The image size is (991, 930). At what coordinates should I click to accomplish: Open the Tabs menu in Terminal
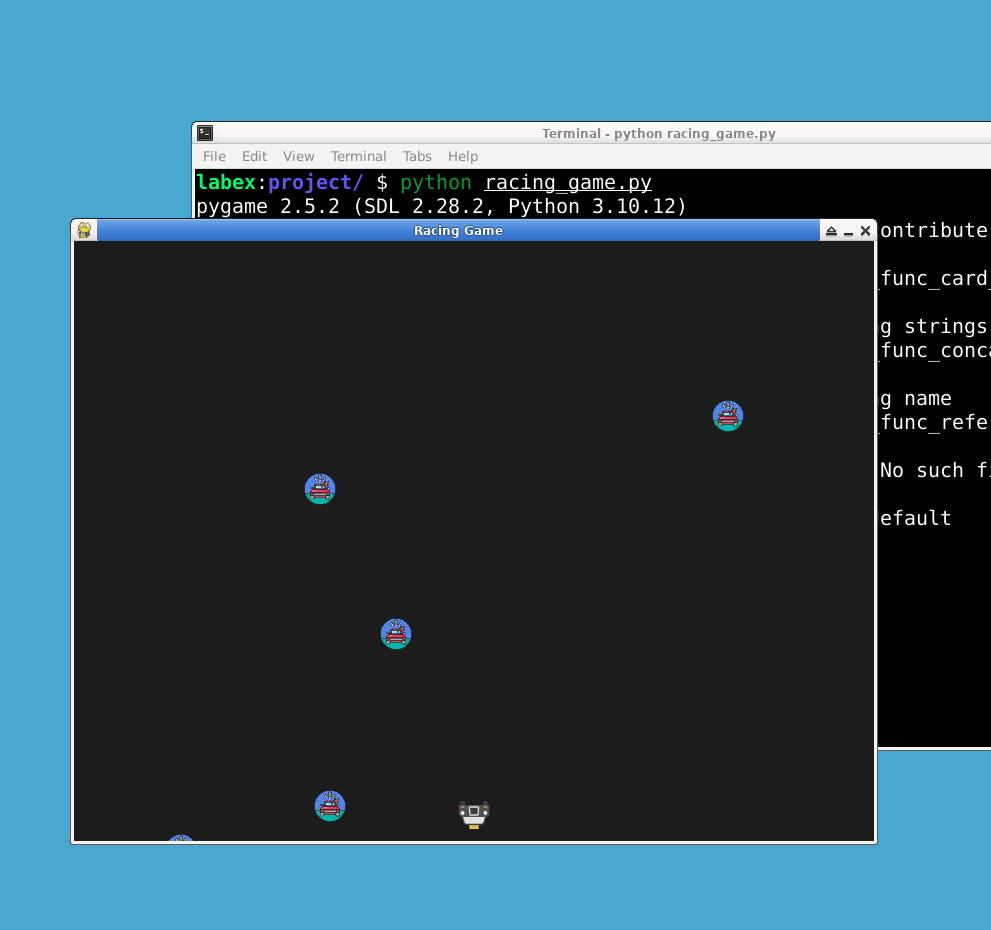click(417, 156)
